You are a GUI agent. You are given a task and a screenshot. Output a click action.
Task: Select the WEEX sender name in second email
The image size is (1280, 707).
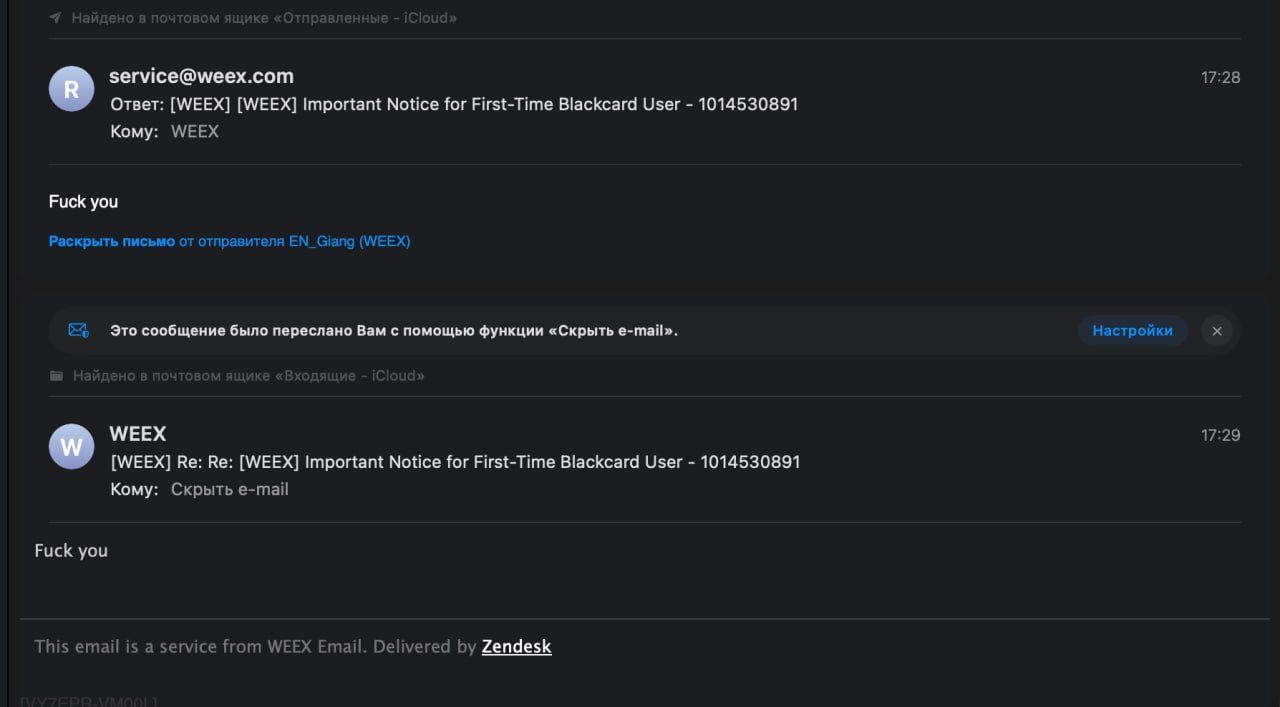138,434
